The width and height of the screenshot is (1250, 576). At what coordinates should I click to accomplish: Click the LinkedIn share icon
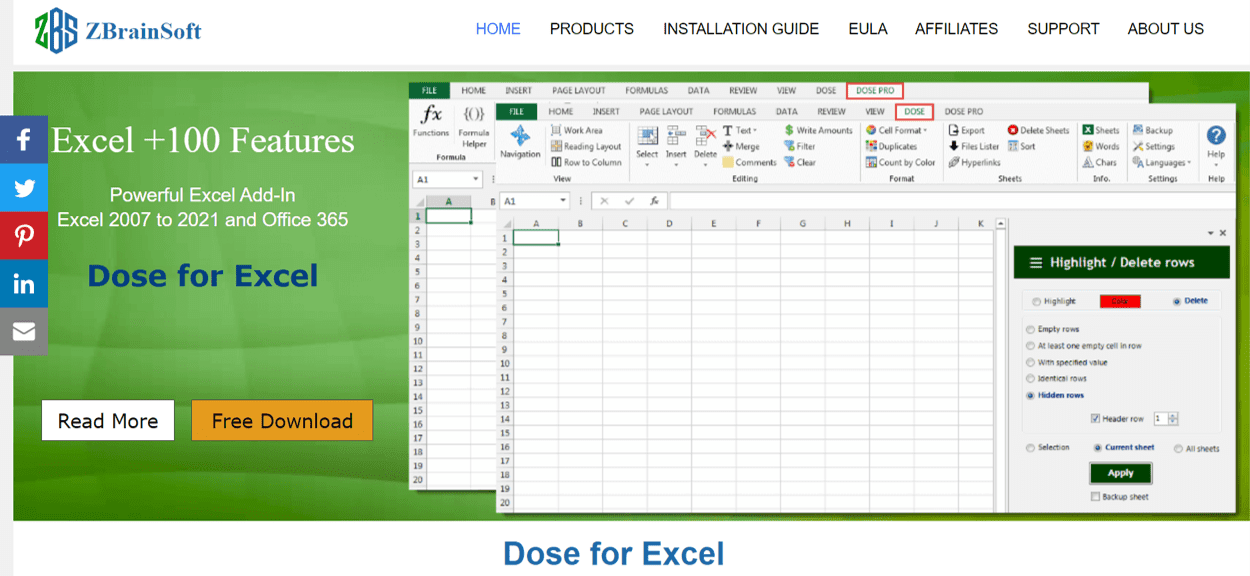point(24,283)
